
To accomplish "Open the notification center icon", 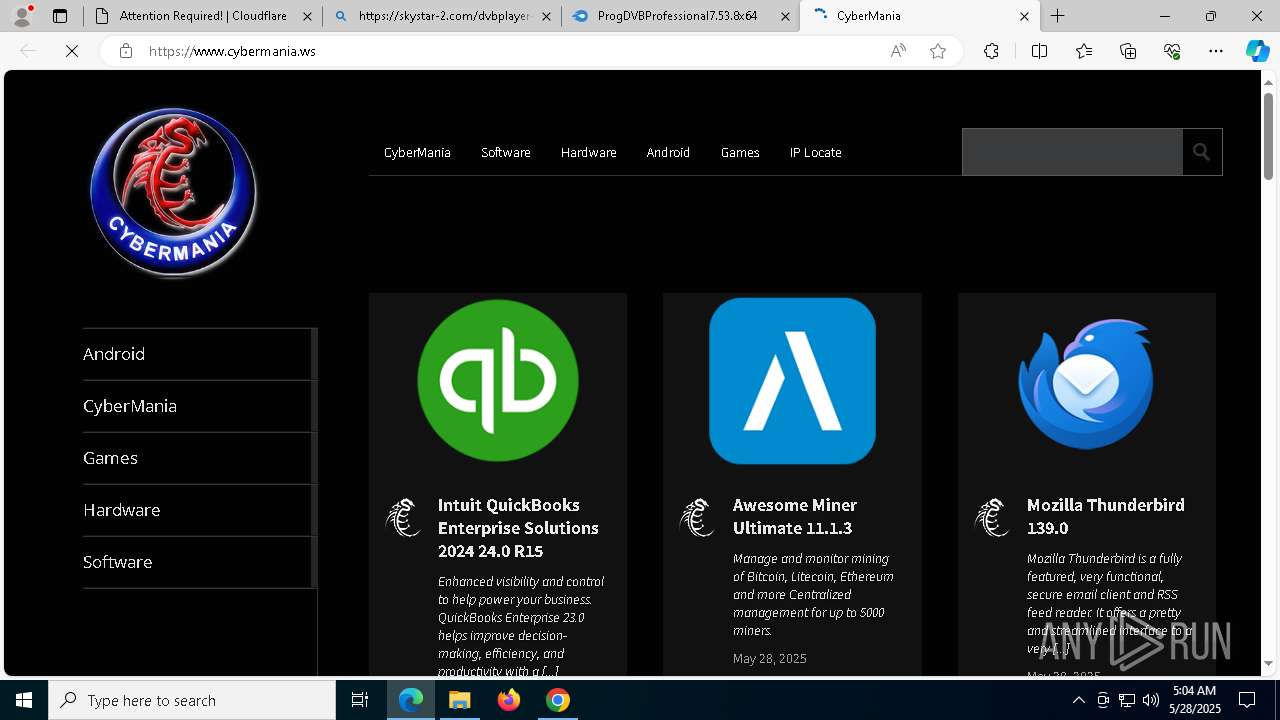I will [1247, 700].
